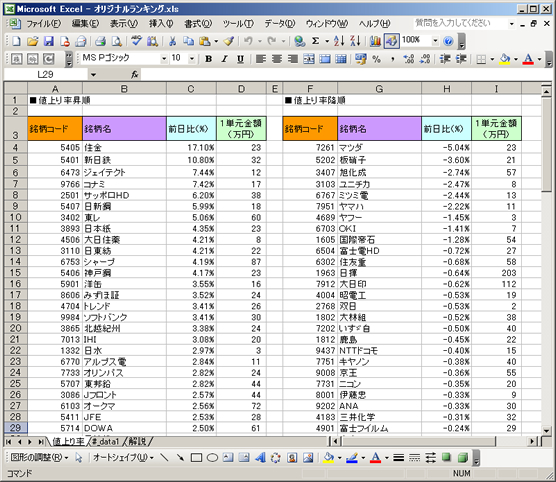
Task: Switch to the 解説 sheet tab
Action: 138,442
